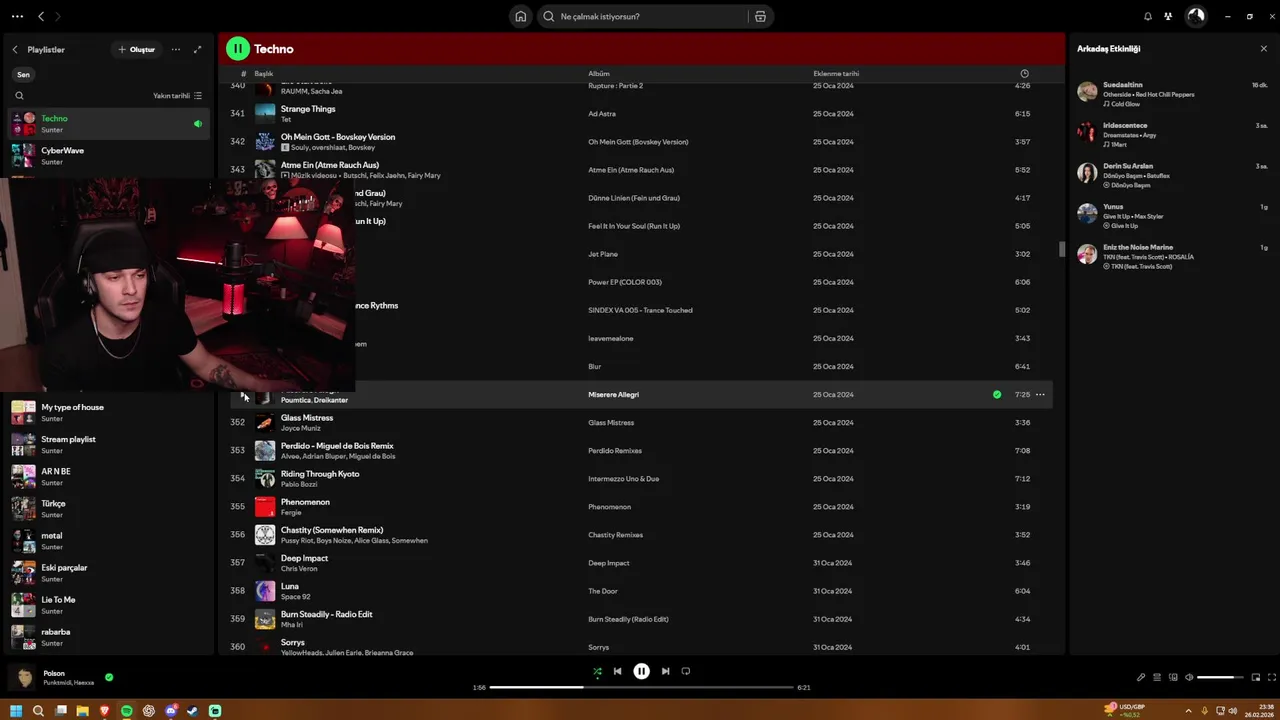Click the Phenomenon track cover

(x=265, y=507)
